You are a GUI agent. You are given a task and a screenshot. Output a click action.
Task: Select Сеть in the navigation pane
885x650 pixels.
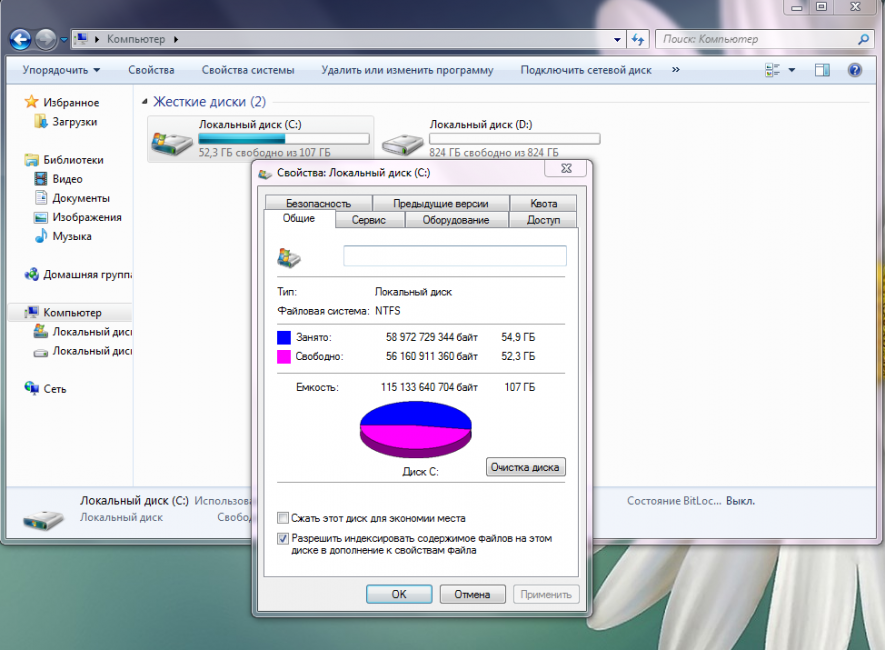(x=55, y=389)
